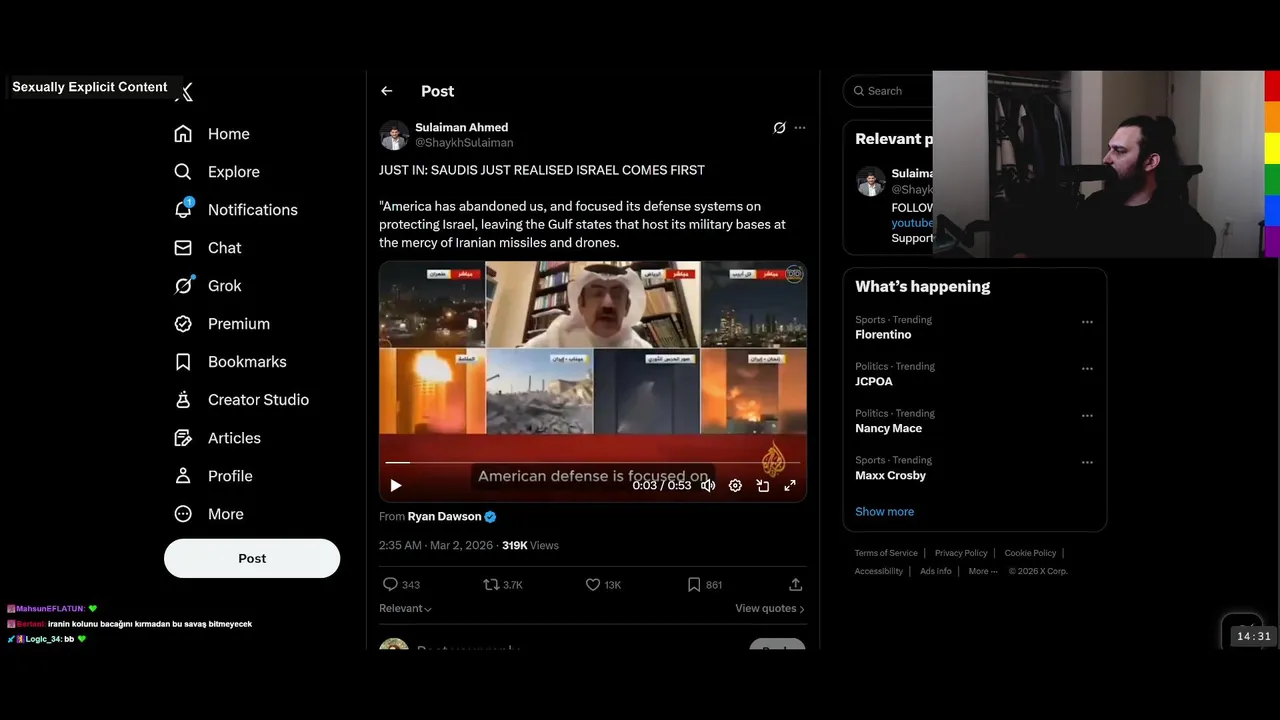
Task: Click the Explore magnifier icon
Action: click(x=183, y=172)
